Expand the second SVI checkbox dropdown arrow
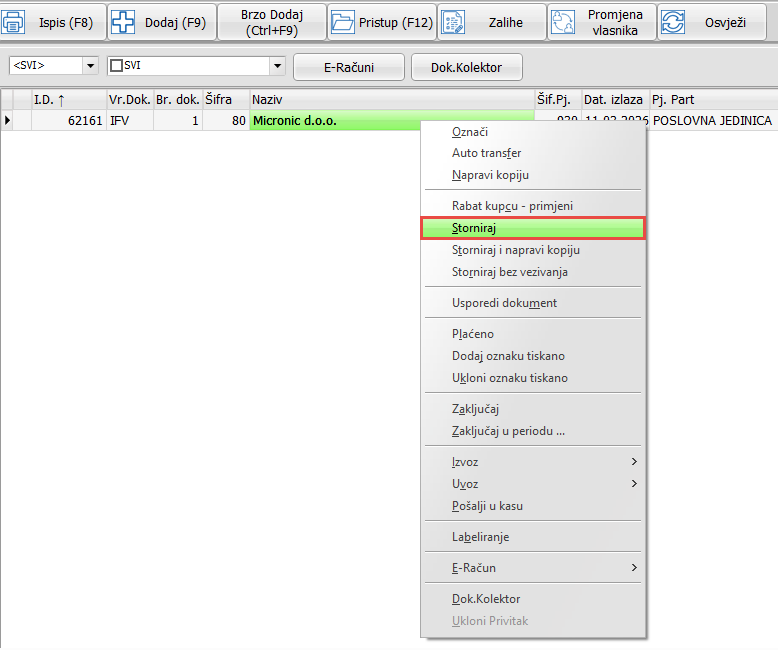Image resolution: width=778 pixels, height=650 pixels. pos(277,66)
